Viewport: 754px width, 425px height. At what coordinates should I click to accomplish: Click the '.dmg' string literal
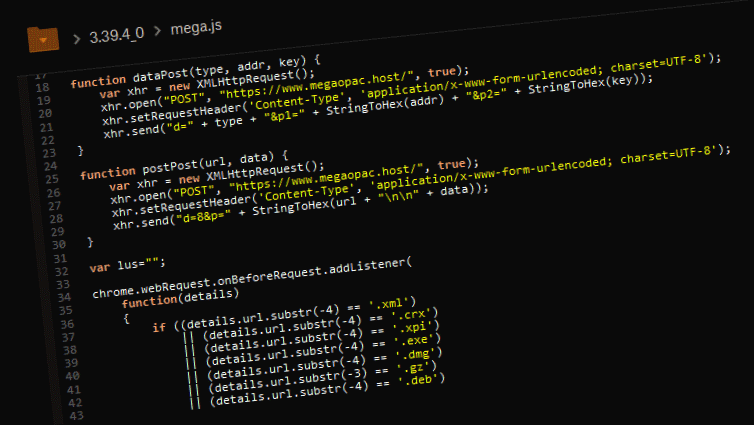coord(419,355)
